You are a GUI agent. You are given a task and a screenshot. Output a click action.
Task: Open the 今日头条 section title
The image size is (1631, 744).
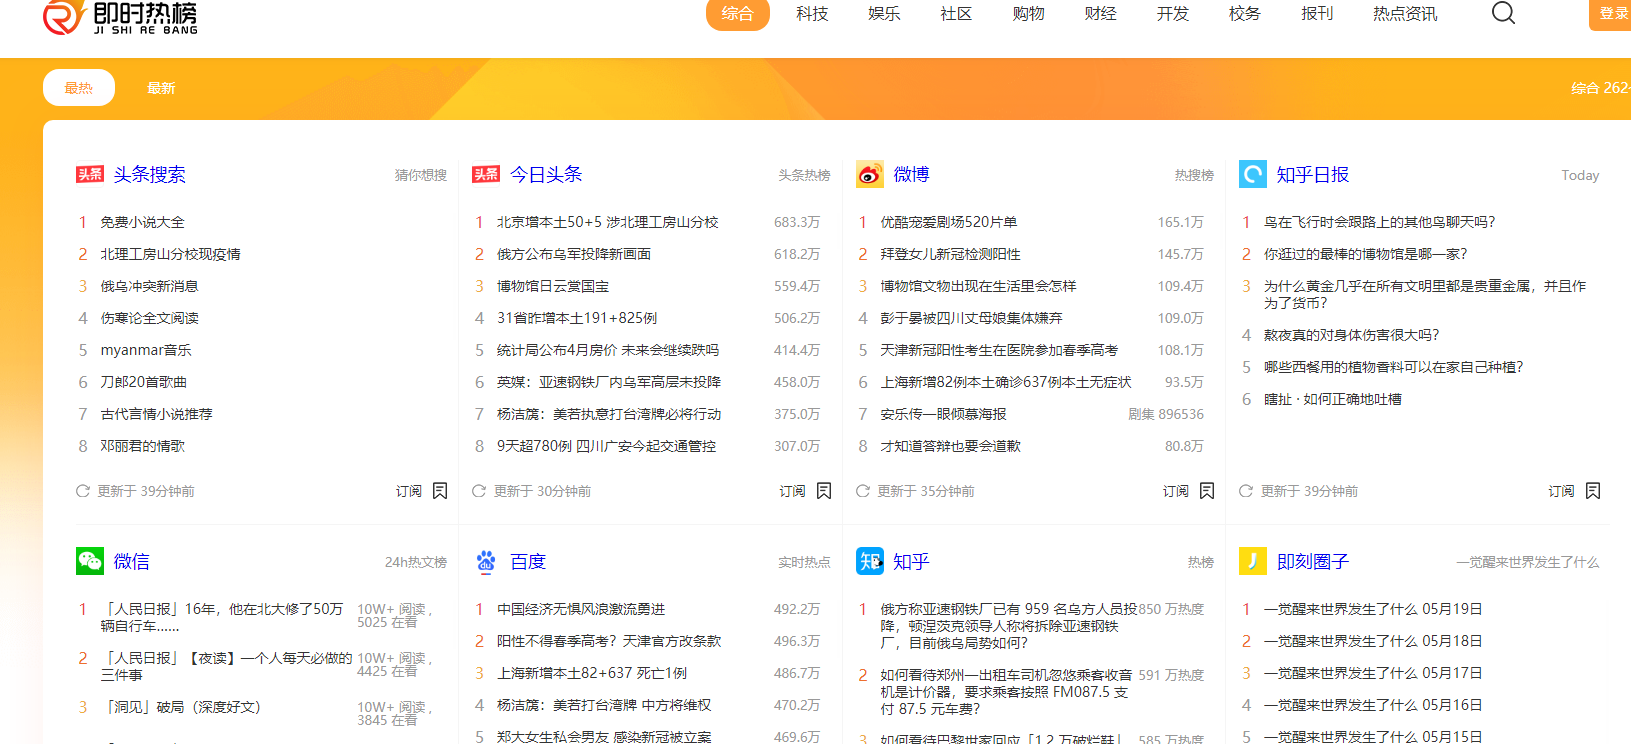point(546,174)
